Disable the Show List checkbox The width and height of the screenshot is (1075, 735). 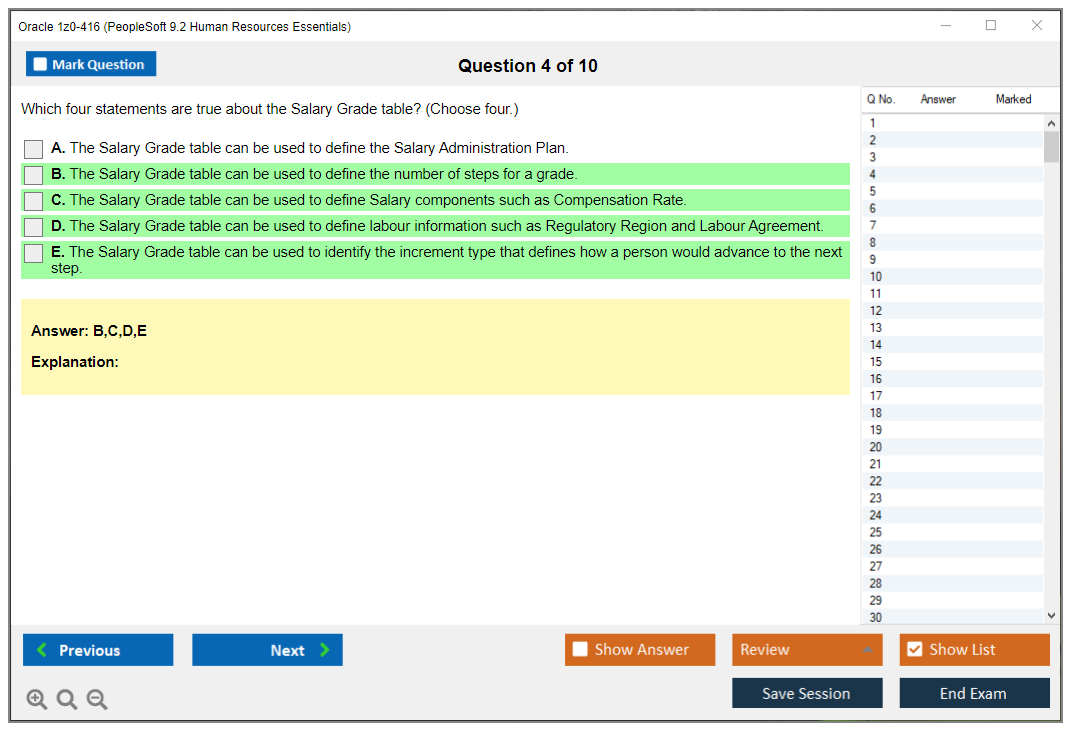point(914,649)
